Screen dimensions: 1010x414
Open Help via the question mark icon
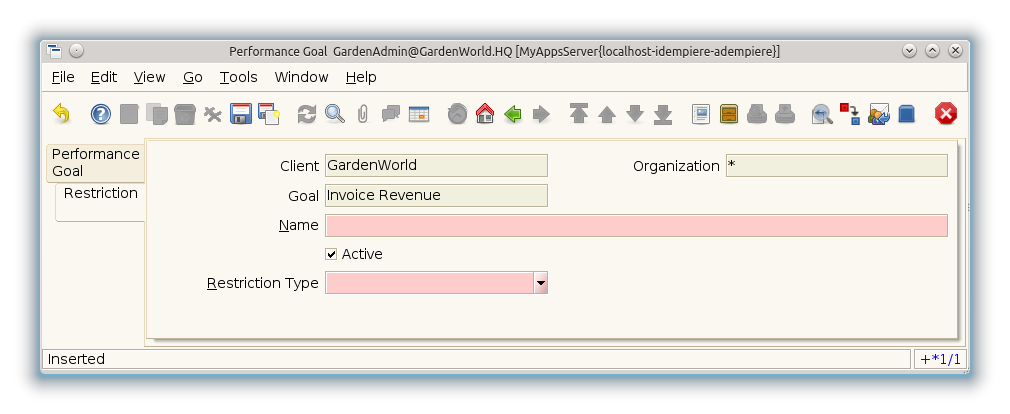tap(100, 114)
